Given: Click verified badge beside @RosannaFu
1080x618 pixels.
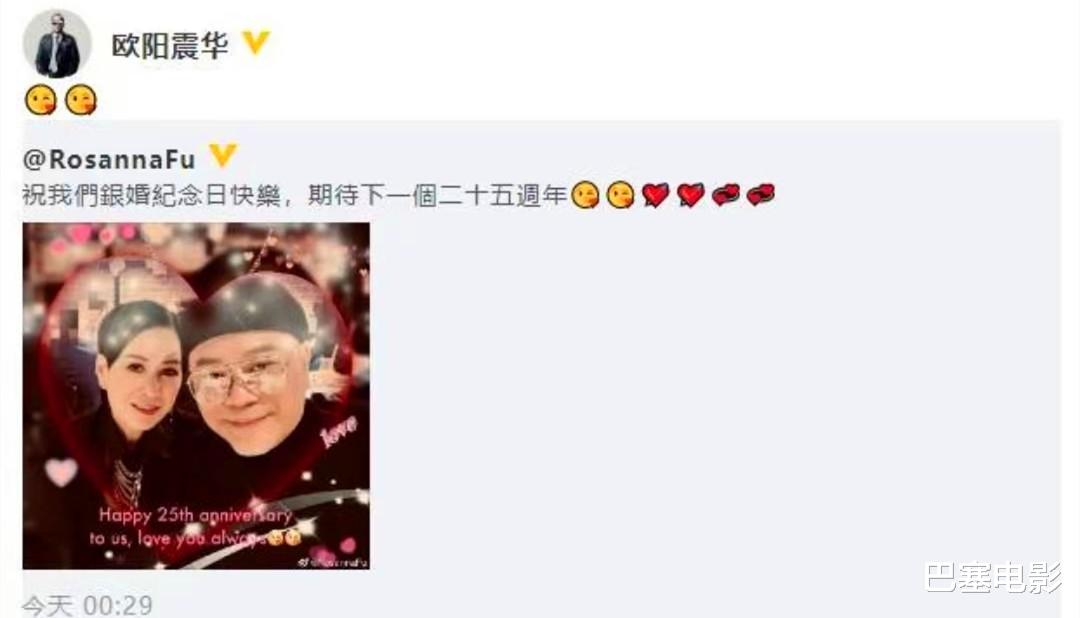Looking at the screenshot, I should coord(222,156).
